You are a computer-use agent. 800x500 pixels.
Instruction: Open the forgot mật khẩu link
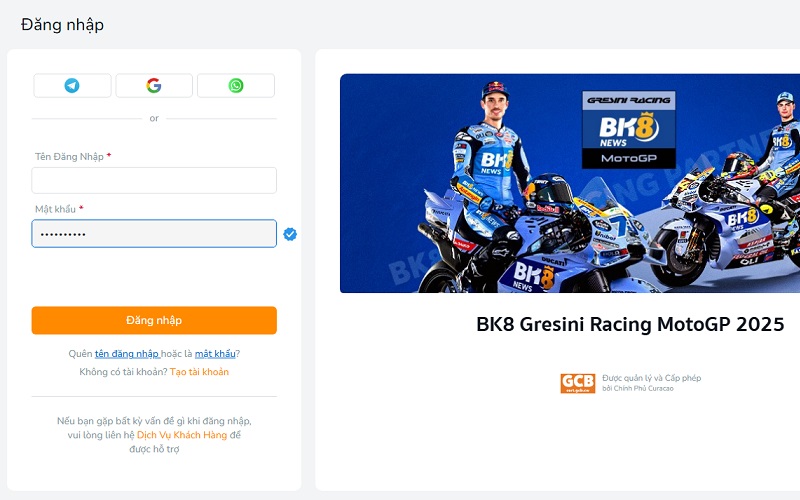coord(215,354)
